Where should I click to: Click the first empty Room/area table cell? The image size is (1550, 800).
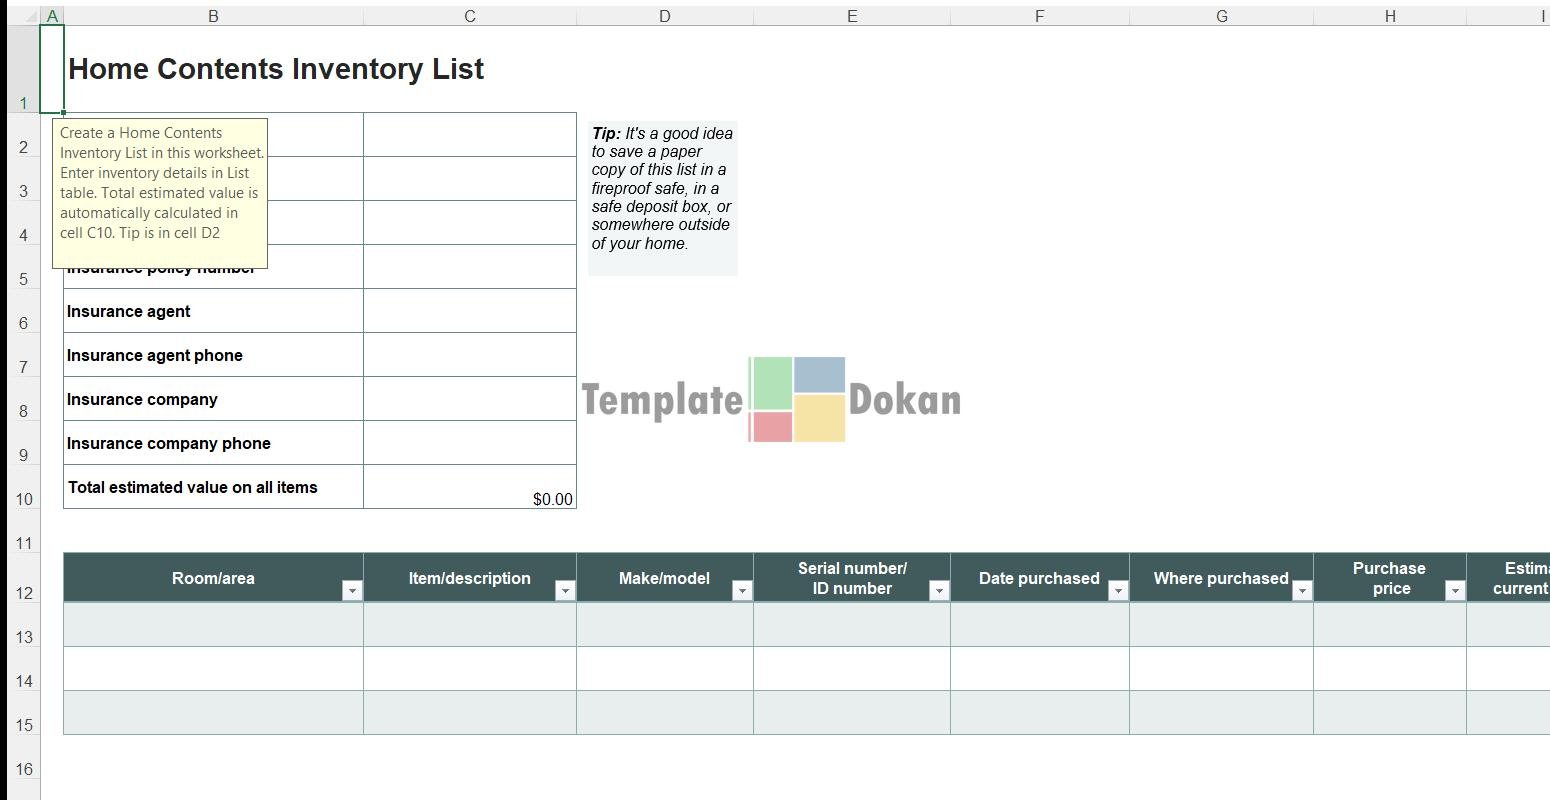tap(213, 624)
